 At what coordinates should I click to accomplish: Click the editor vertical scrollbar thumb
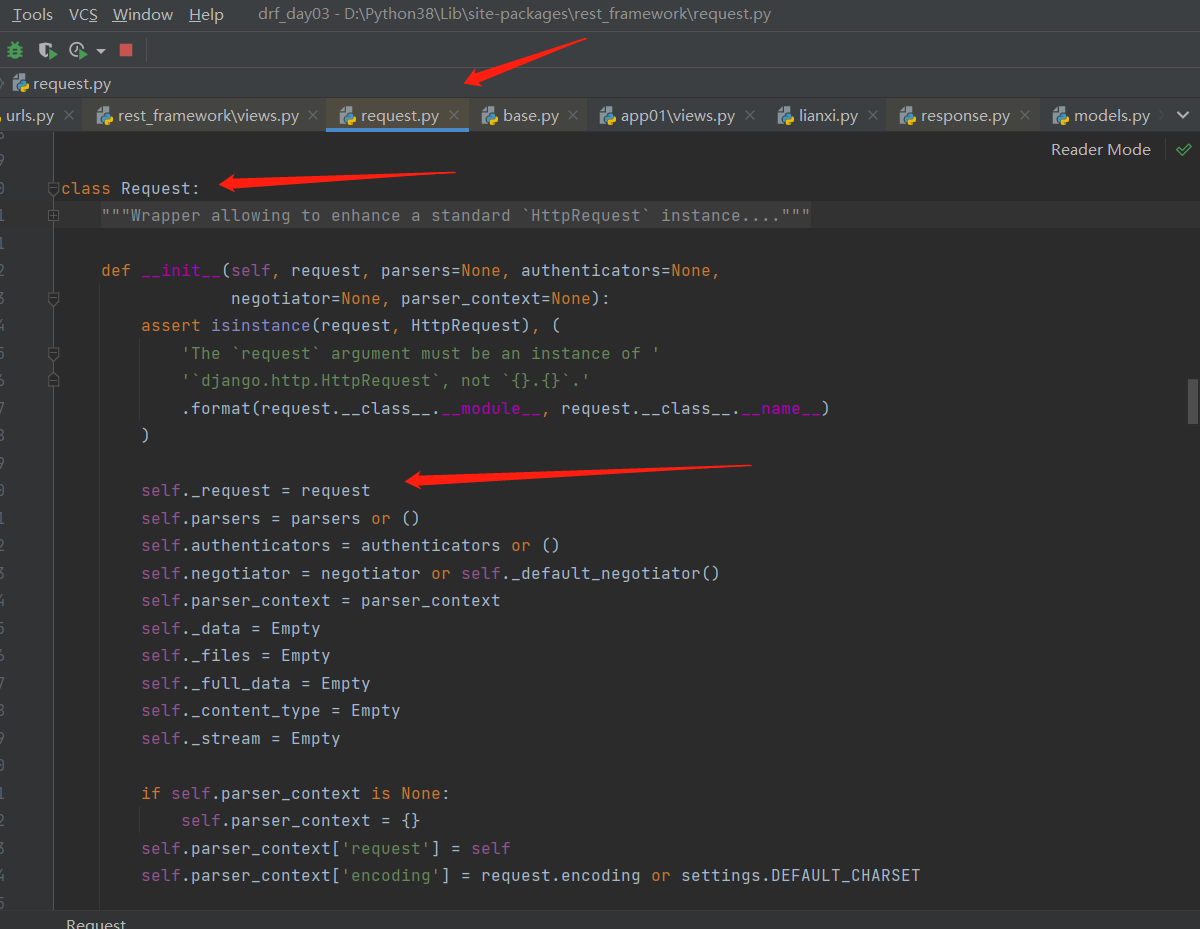pyautogui.click(x=1193, y=401)
